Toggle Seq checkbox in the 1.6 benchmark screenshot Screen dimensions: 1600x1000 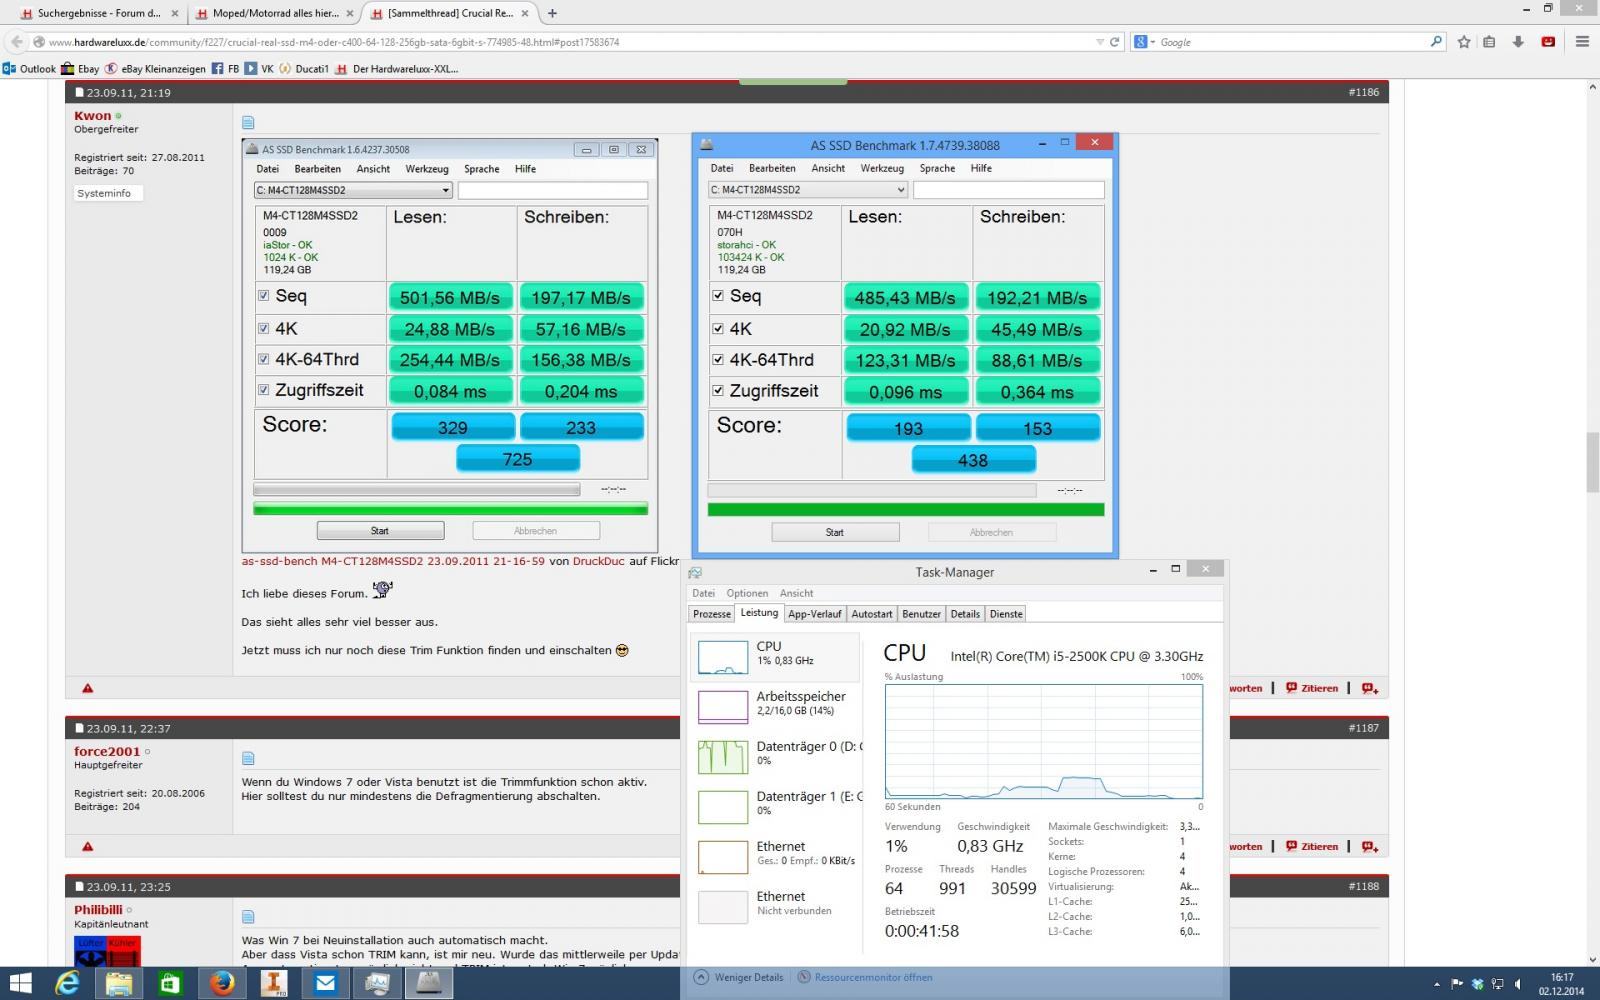[264, 296]
